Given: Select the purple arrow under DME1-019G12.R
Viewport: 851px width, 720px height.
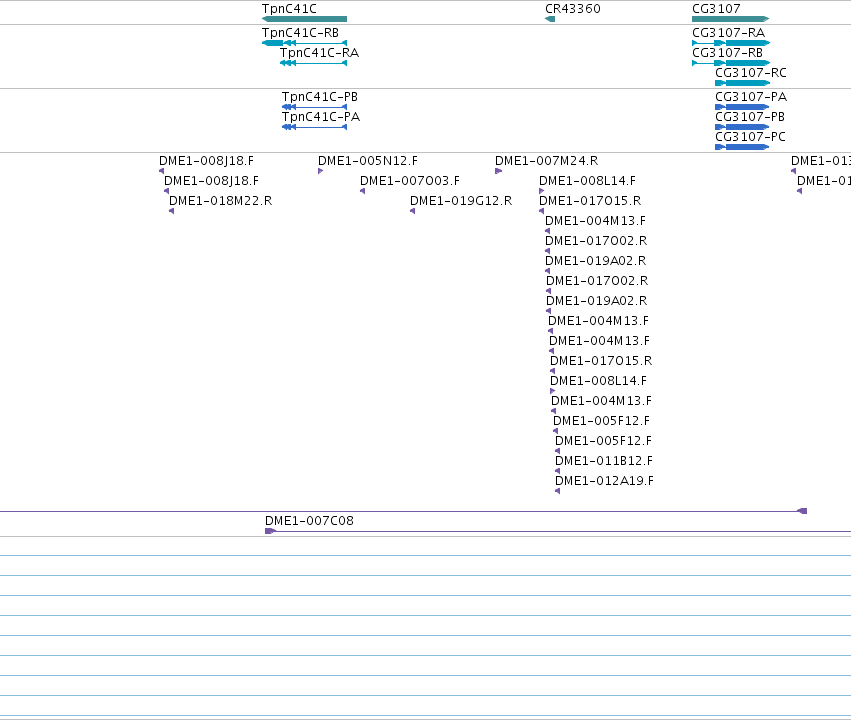Looking at the screenshot, I should (412, 211).
